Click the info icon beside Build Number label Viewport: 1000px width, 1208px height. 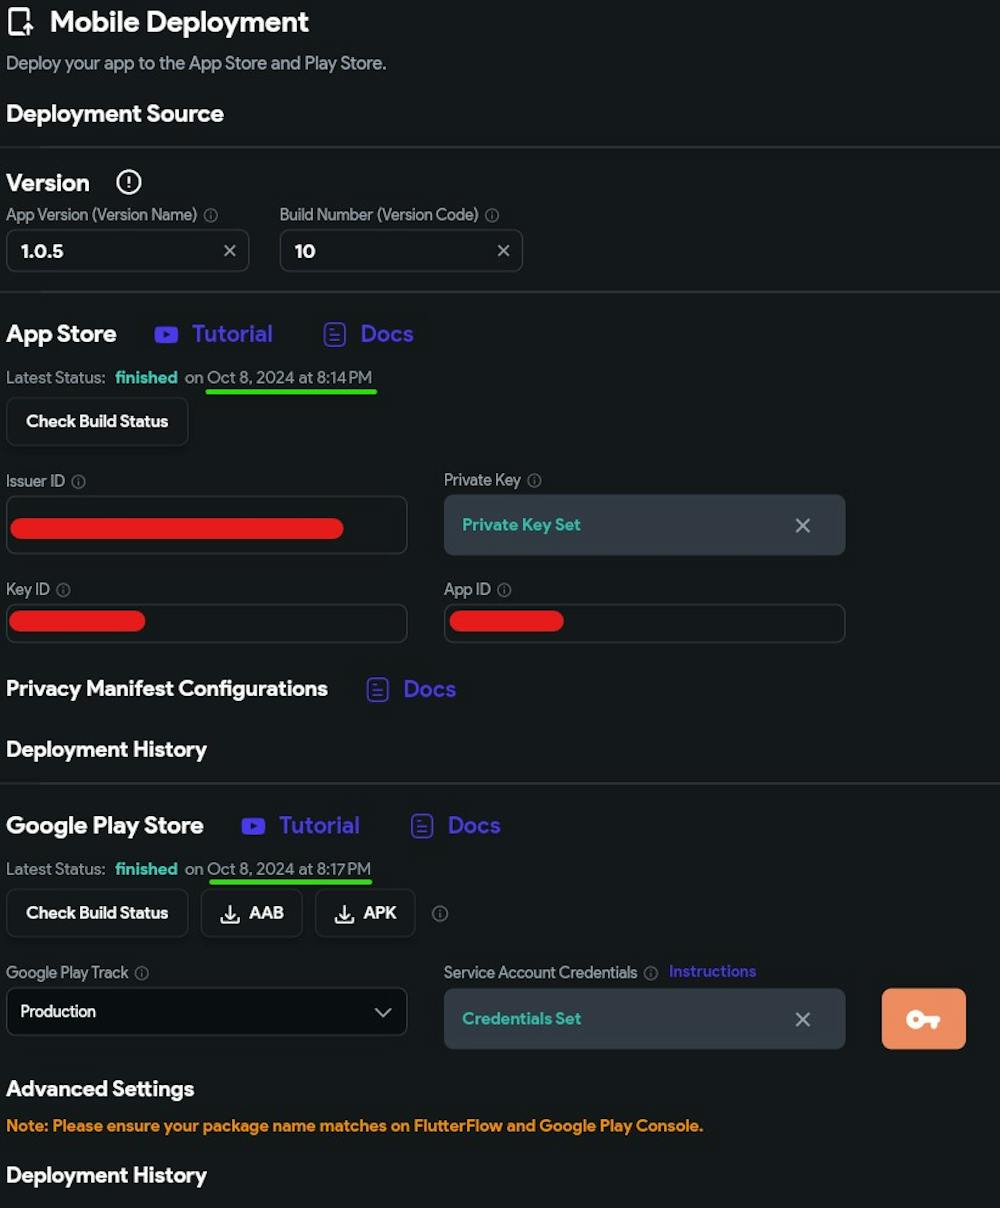(492, 215)
